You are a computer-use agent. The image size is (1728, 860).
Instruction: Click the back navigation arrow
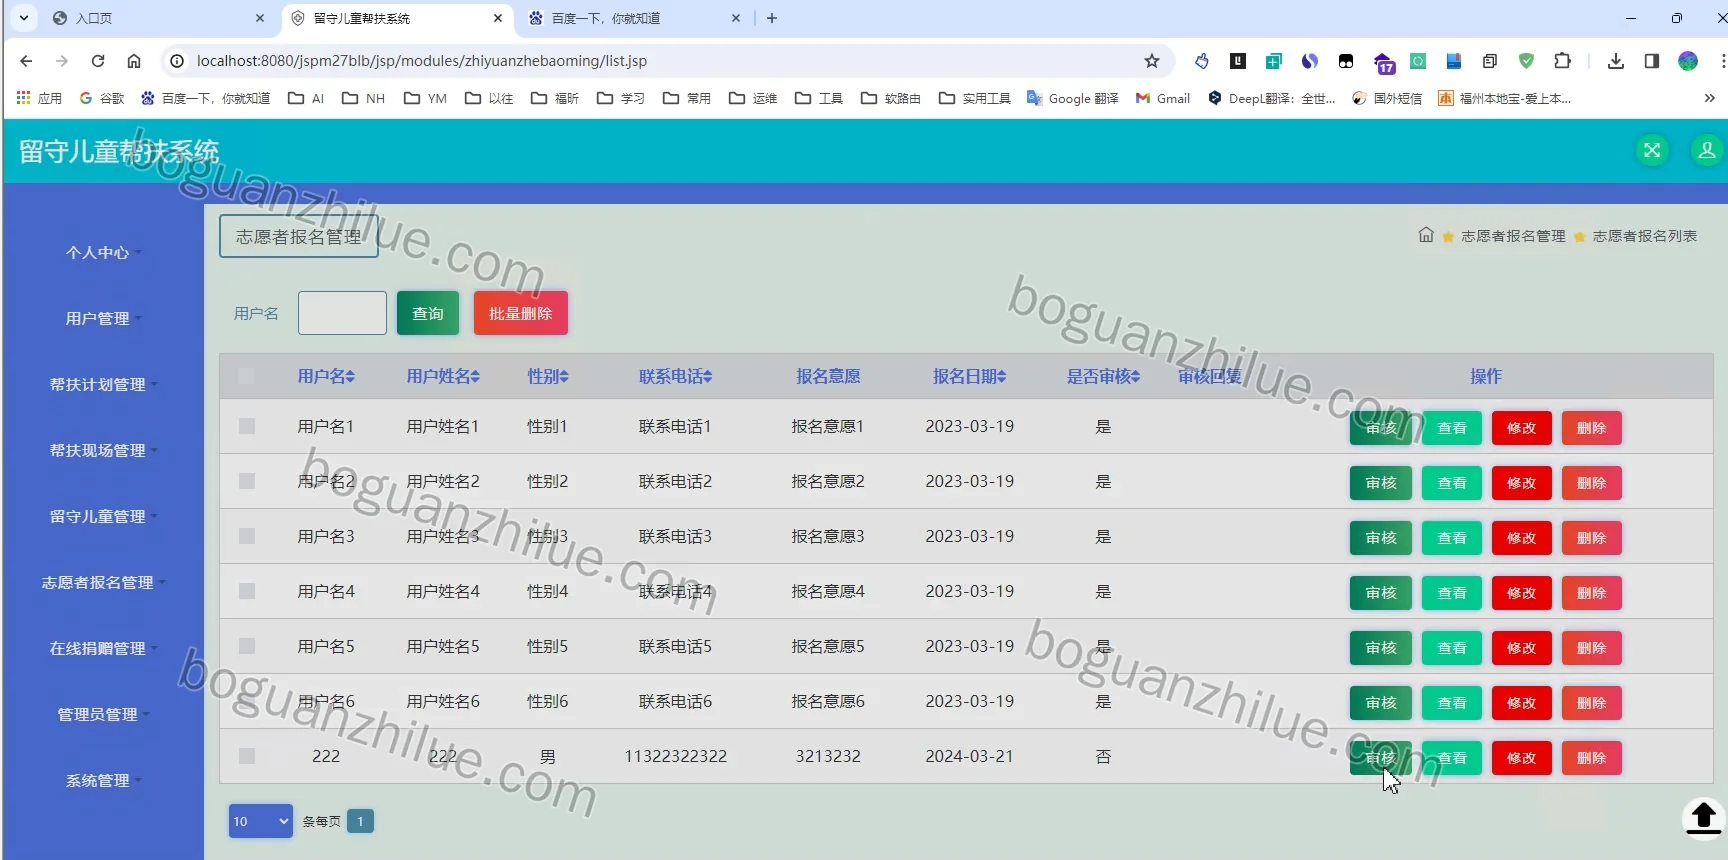pos(26,61)
